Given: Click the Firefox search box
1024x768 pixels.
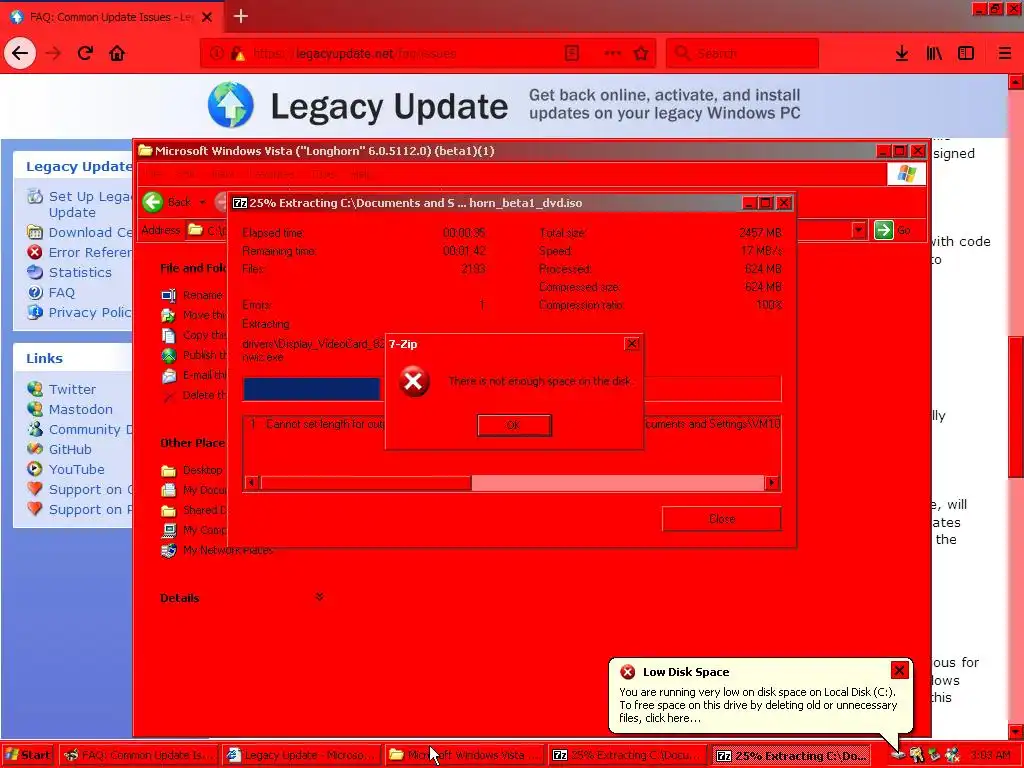Looking at the screenshot, I should coord(743,54).
